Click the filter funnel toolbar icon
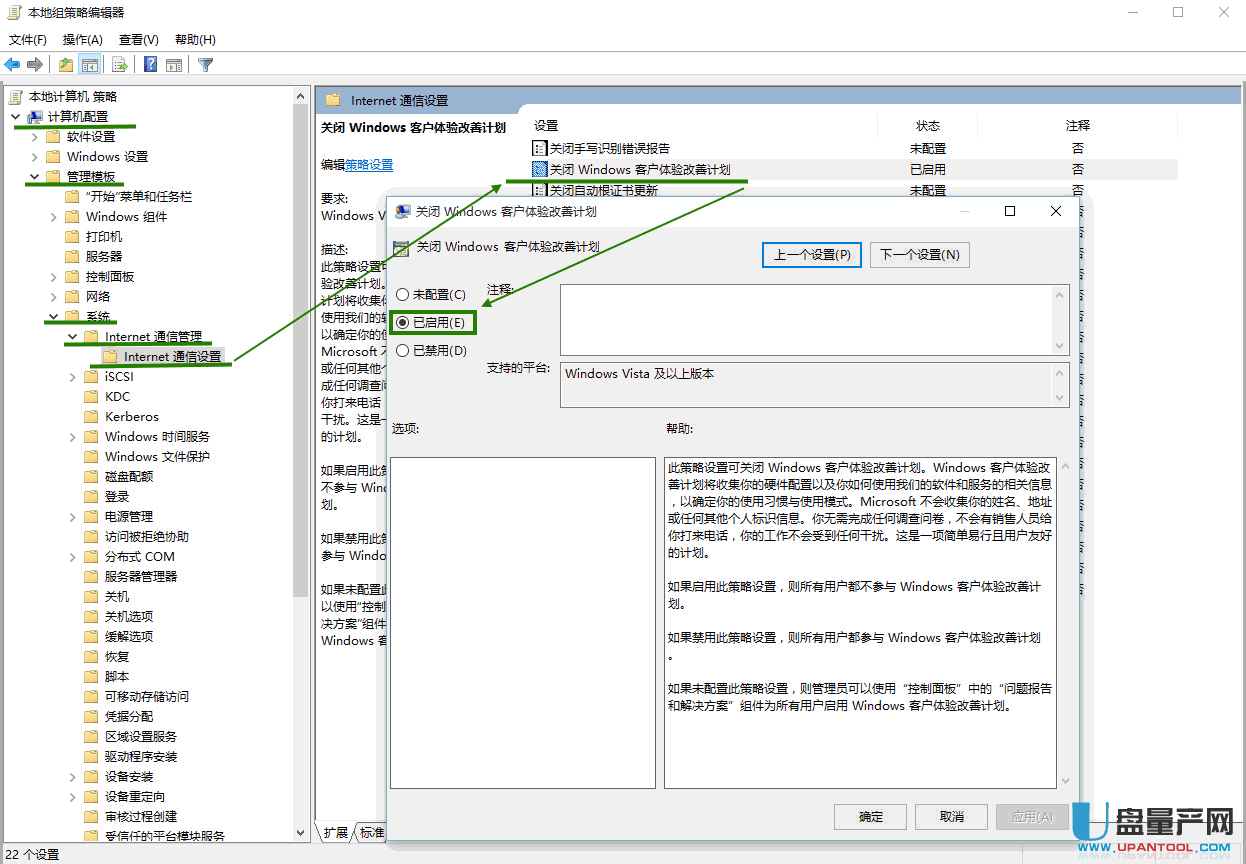 click(x=205, y=65)
